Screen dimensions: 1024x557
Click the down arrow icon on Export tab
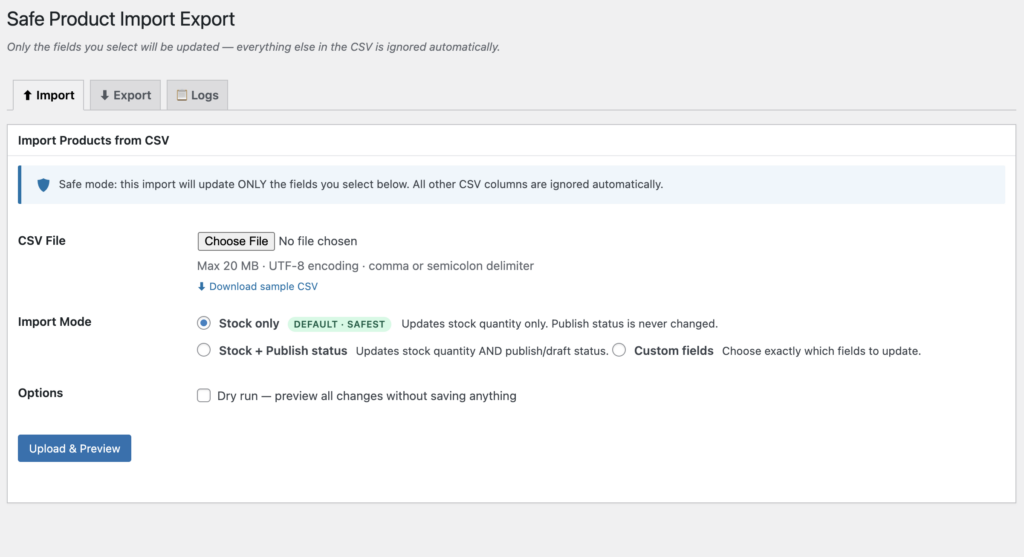(105, 96)
